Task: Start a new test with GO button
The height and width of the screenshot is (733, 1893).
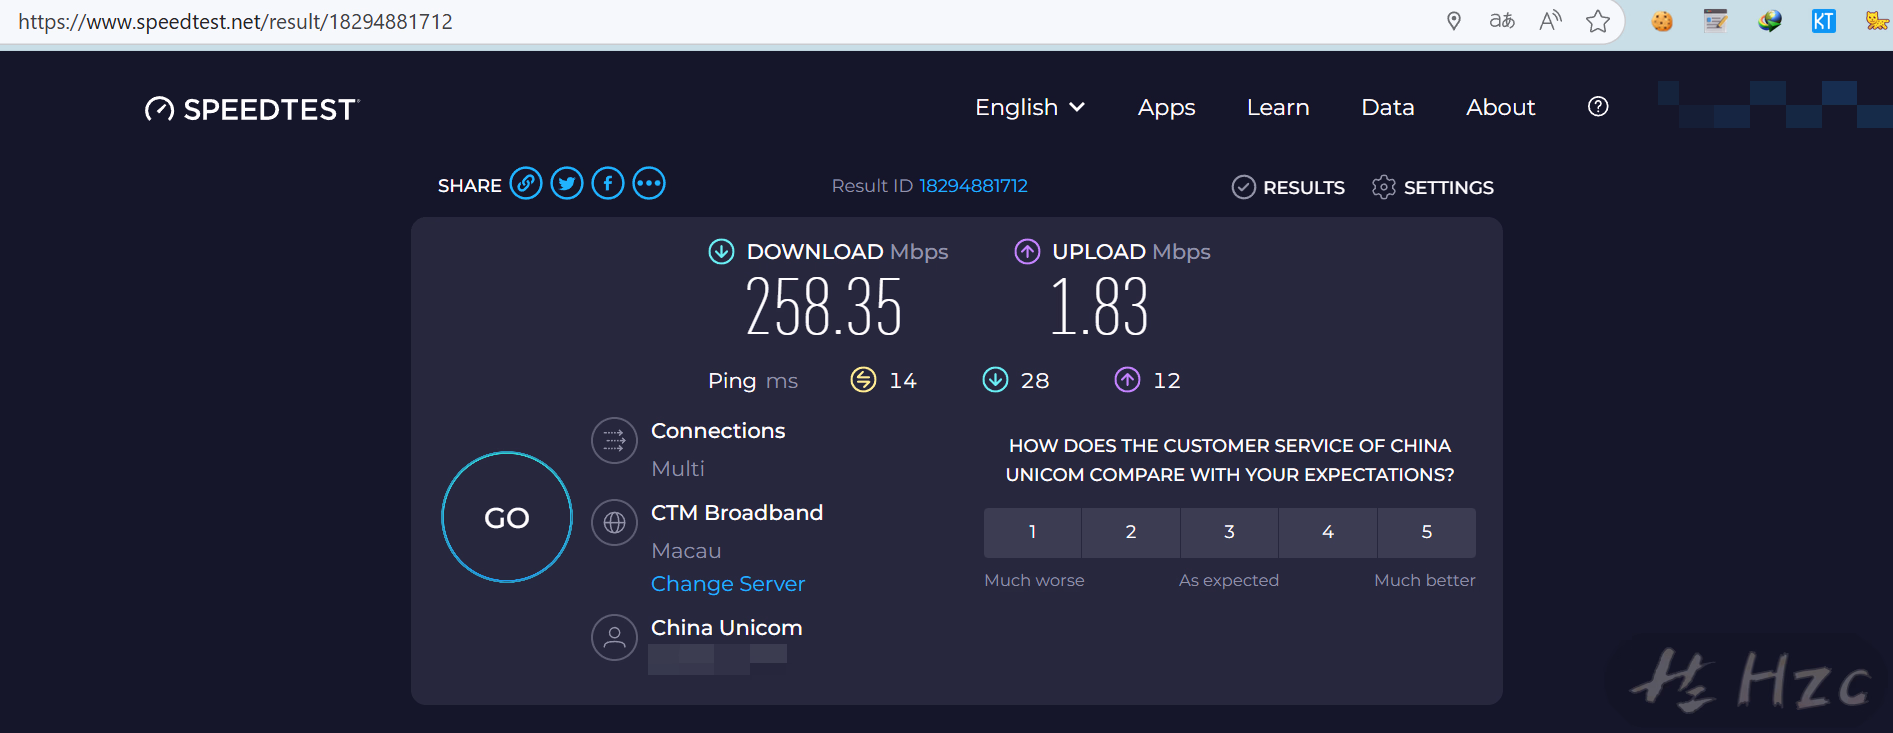Action: 507,517
